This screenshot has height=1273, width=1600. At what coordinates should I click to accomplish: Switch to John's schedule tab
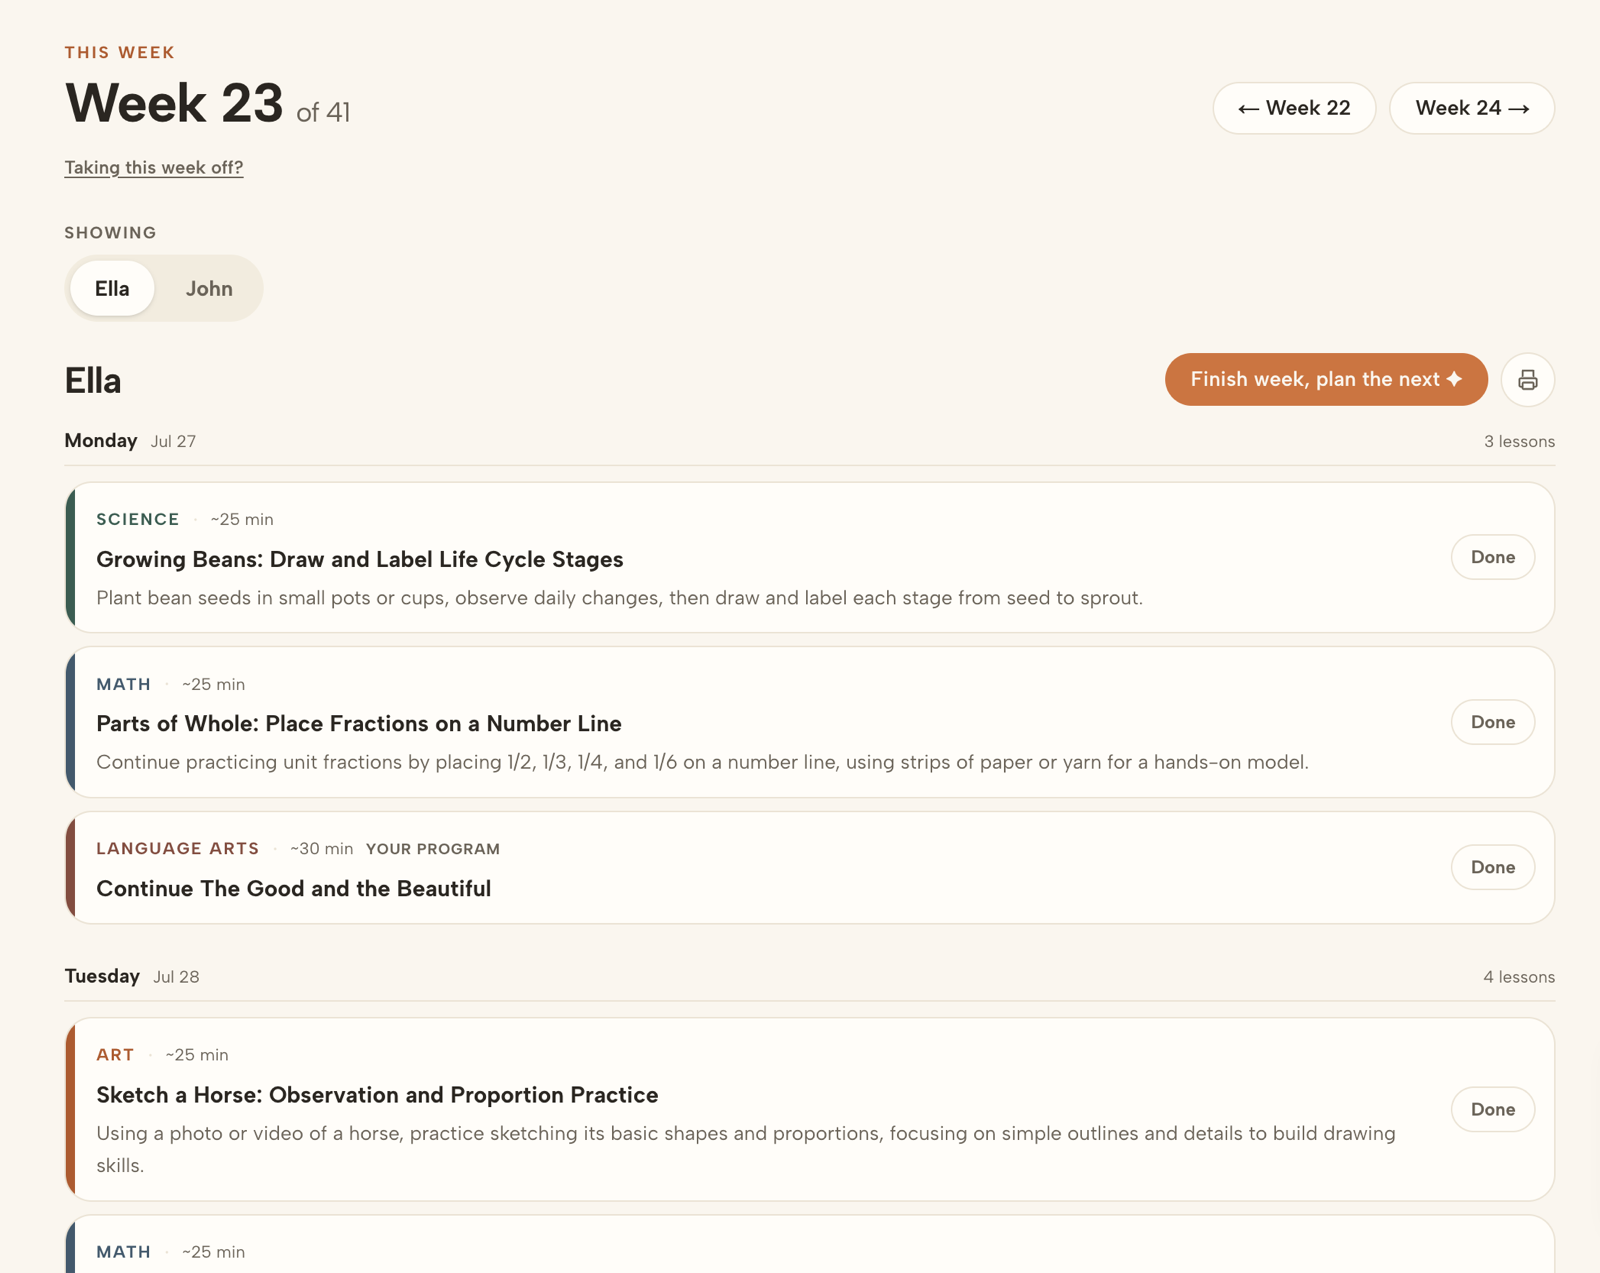click(x=209, y=288)
